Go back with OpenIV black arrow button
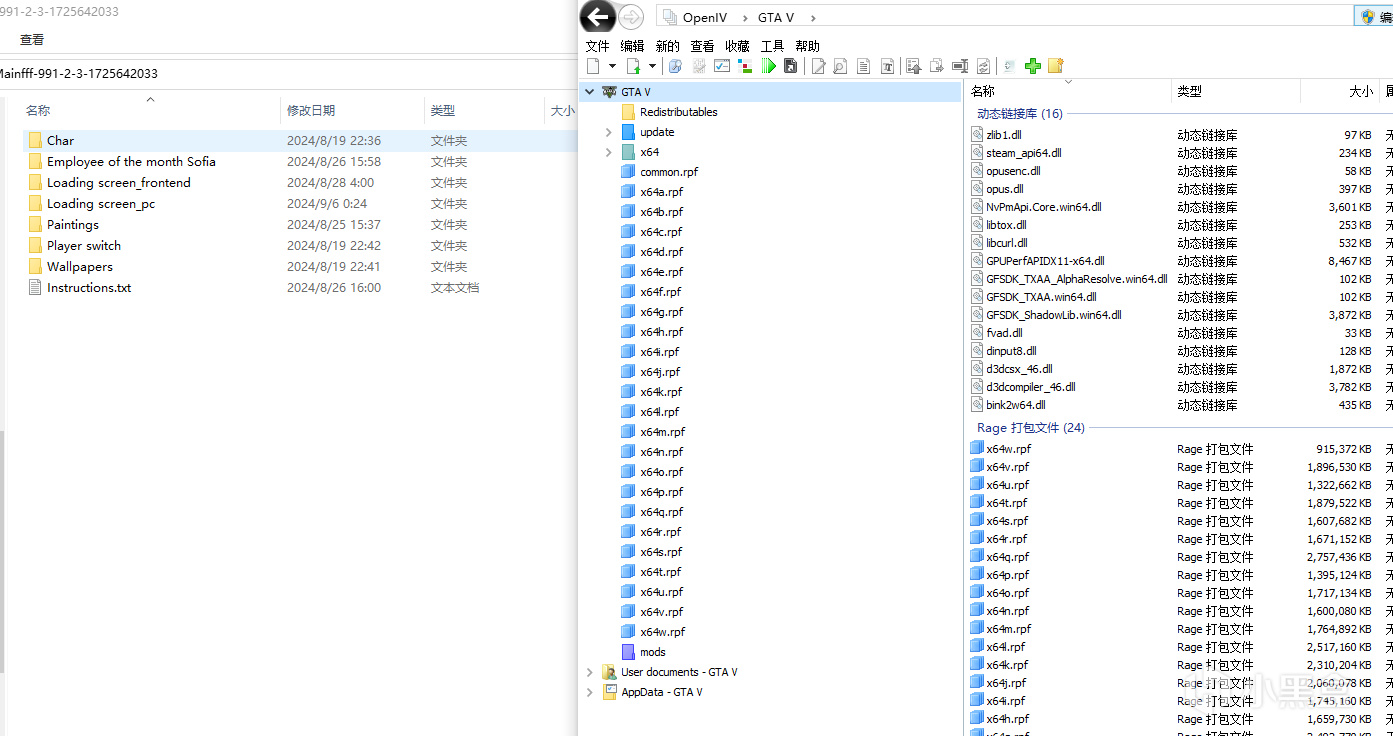This screenshot has width=1393, height=736. 597,16
